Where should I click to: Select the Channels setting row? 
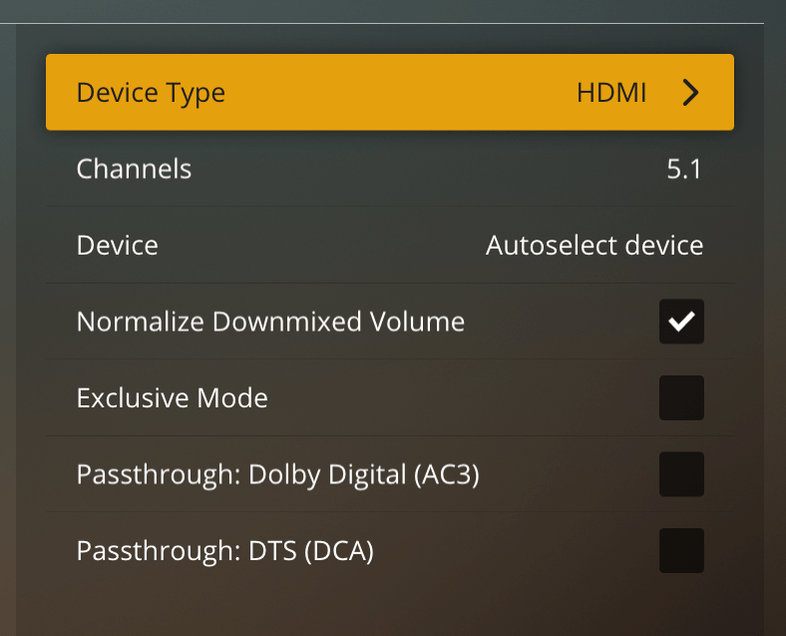click(390, 169)
